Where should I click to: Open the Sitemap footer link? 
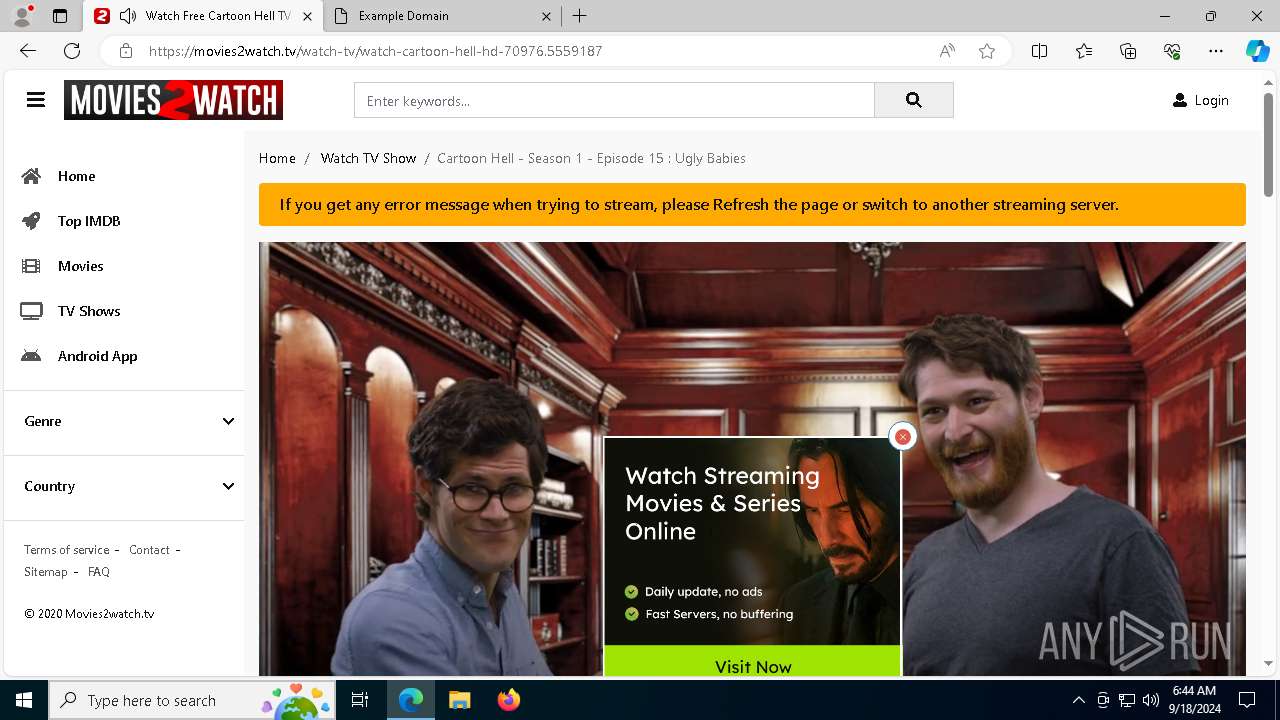(46, 572)
